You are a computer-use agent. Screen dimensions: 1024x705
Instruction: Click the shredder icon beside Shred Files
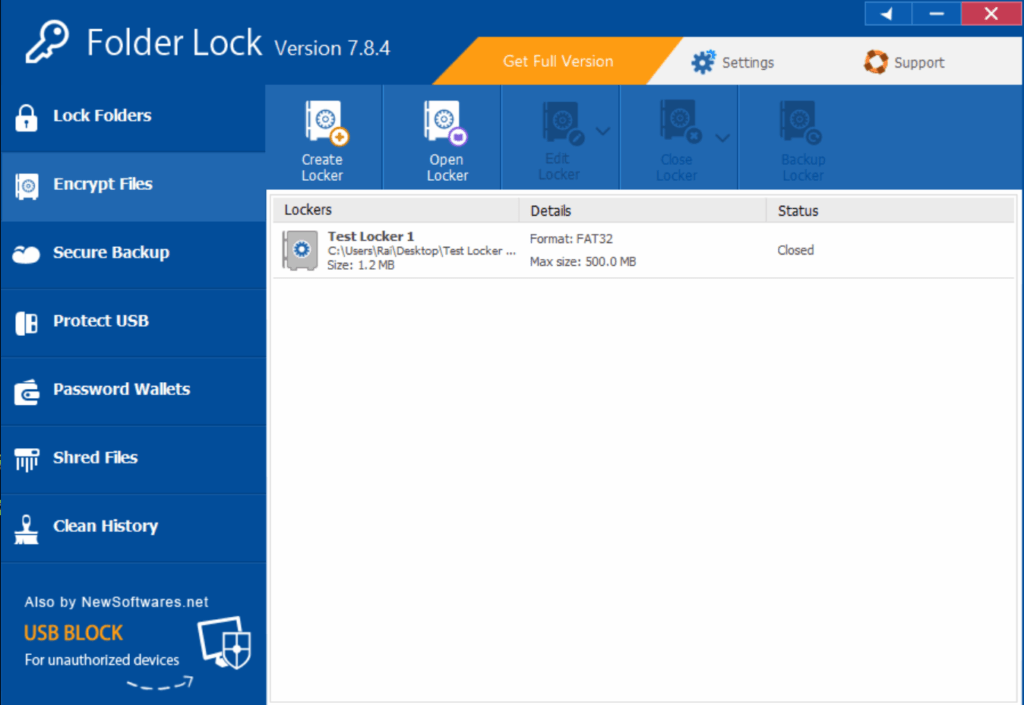26,460
